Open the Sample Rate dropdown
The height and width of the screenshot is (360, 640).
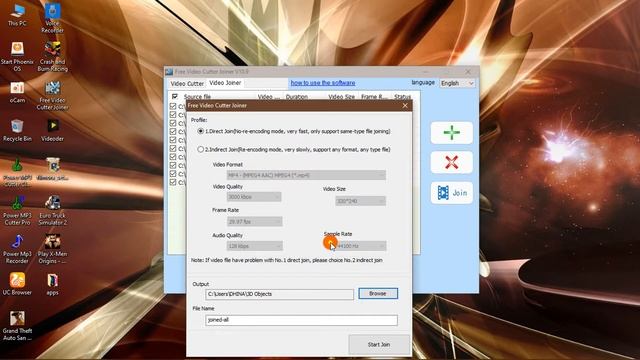click(x=360, y=246)
